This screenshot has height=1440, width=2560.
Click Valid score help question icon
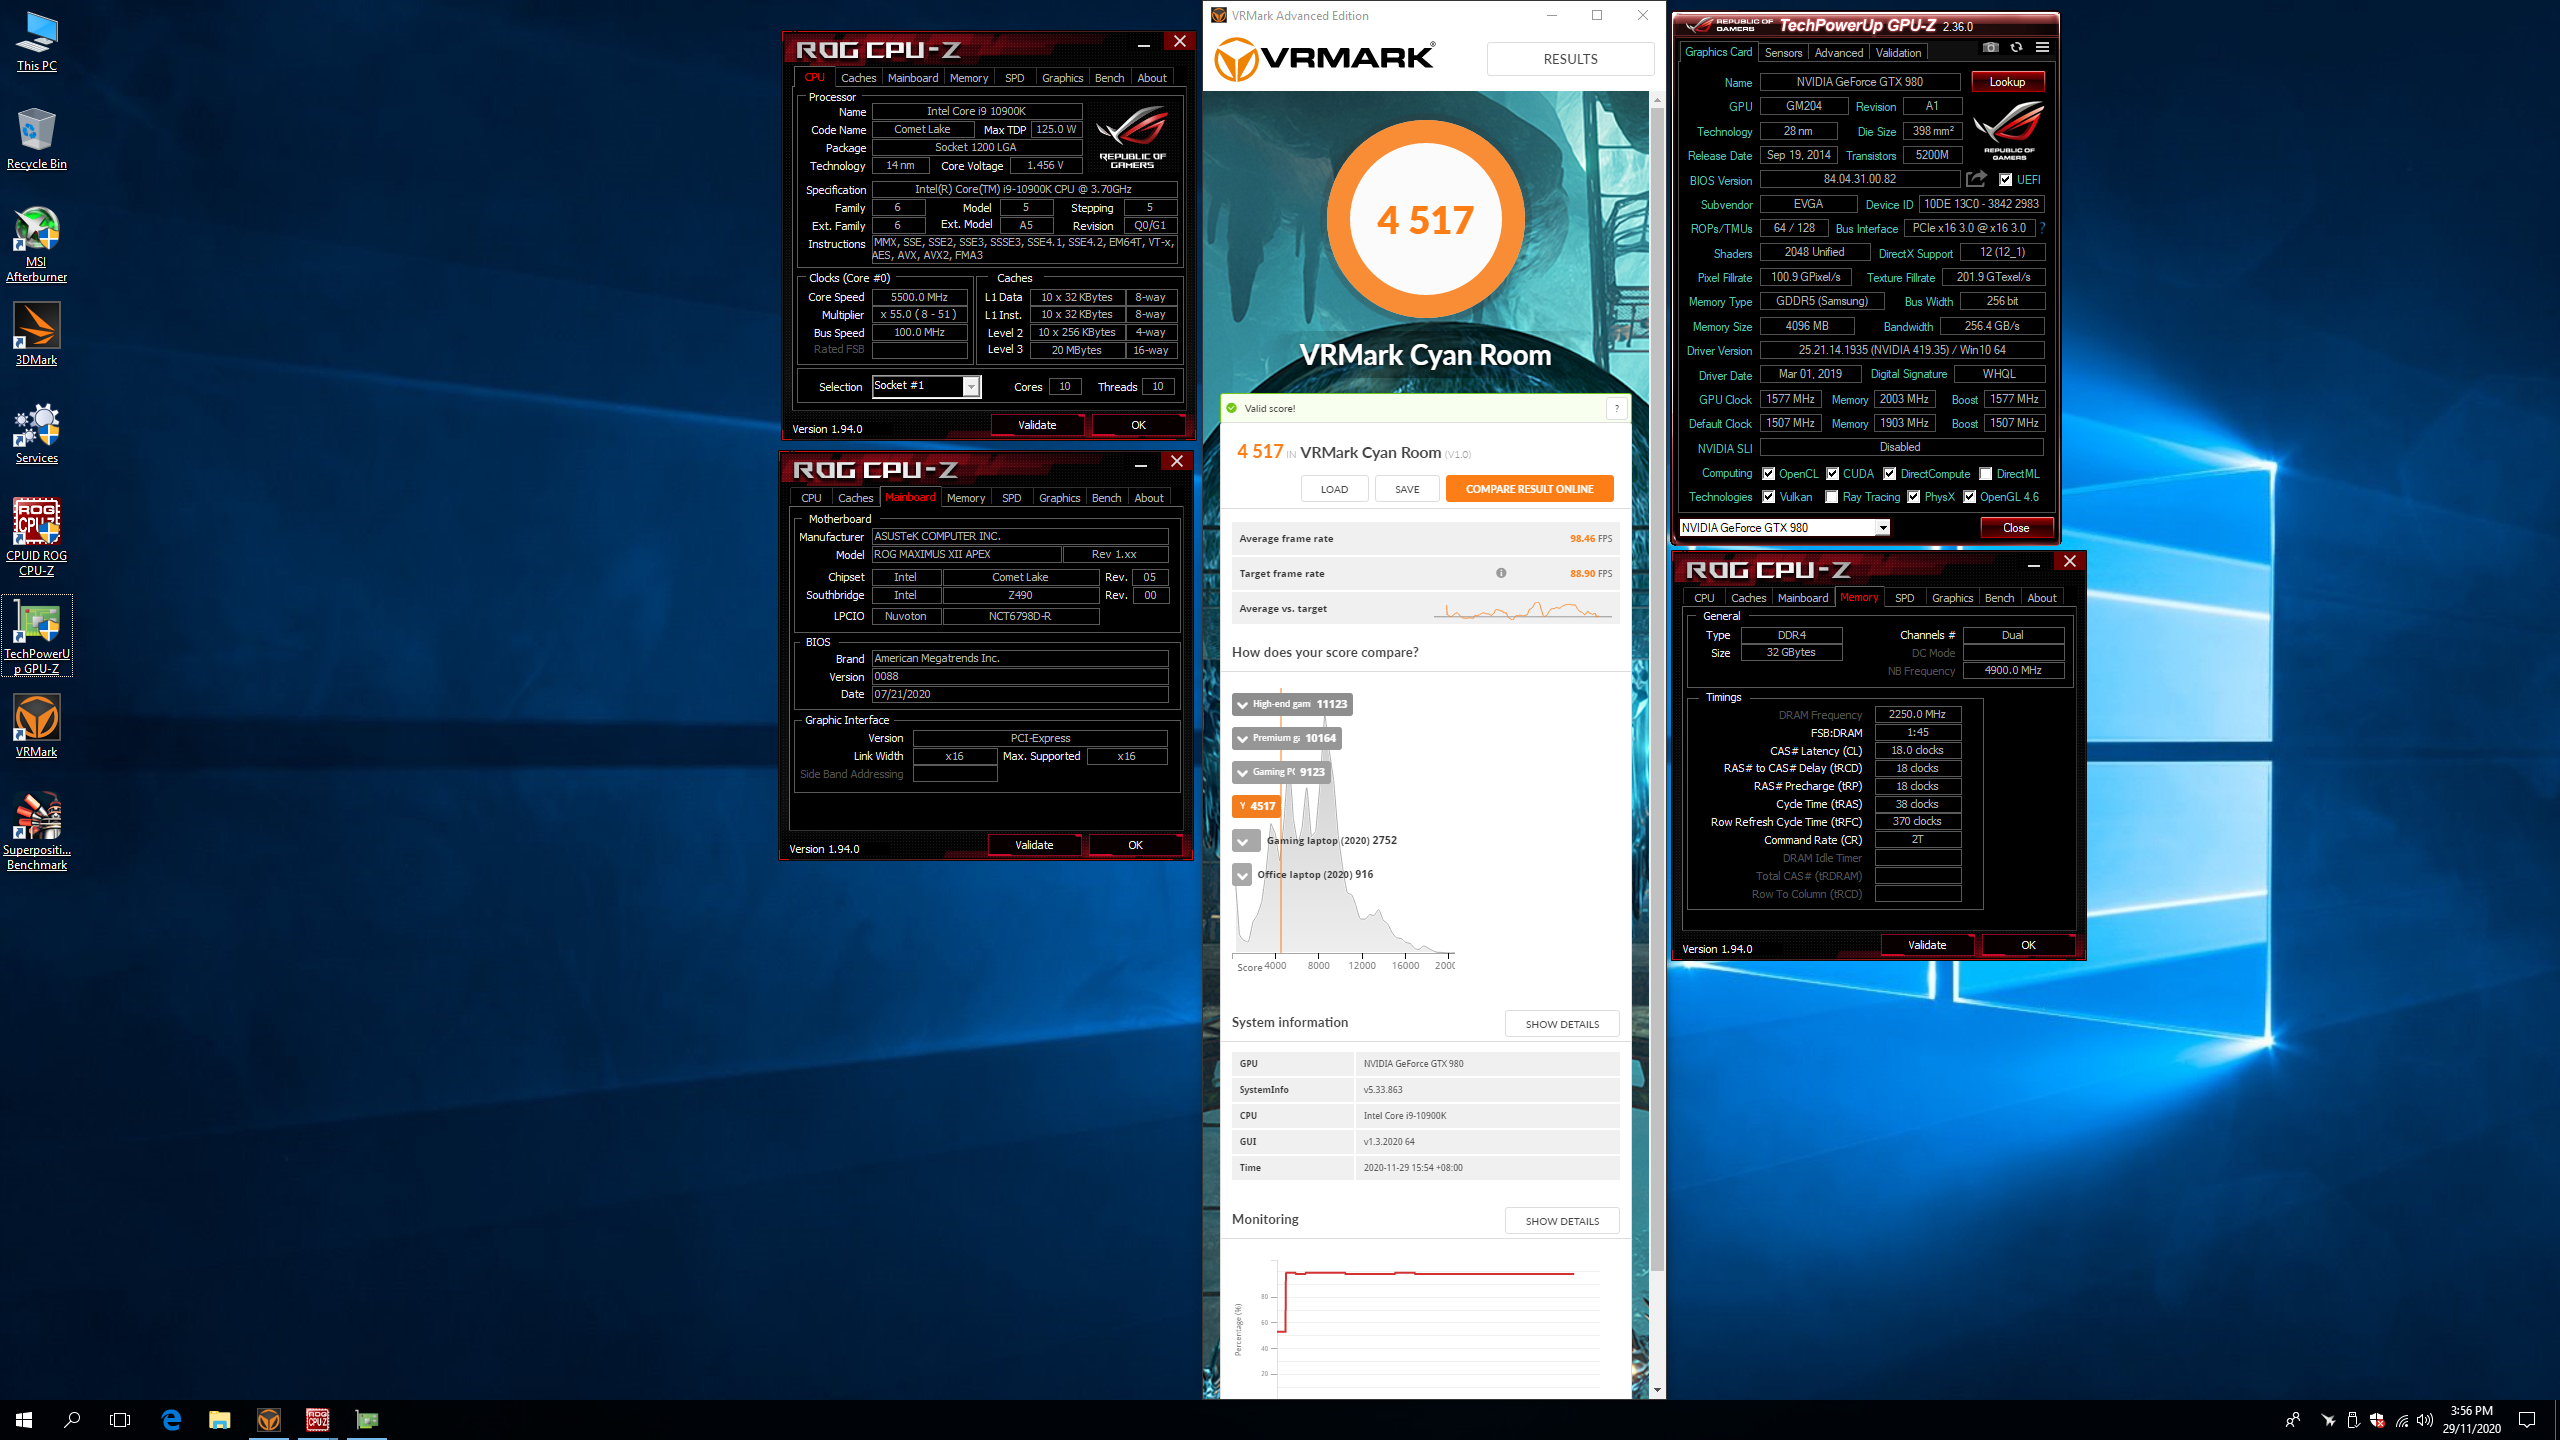pyautogui.click(x=1616, y=408)
